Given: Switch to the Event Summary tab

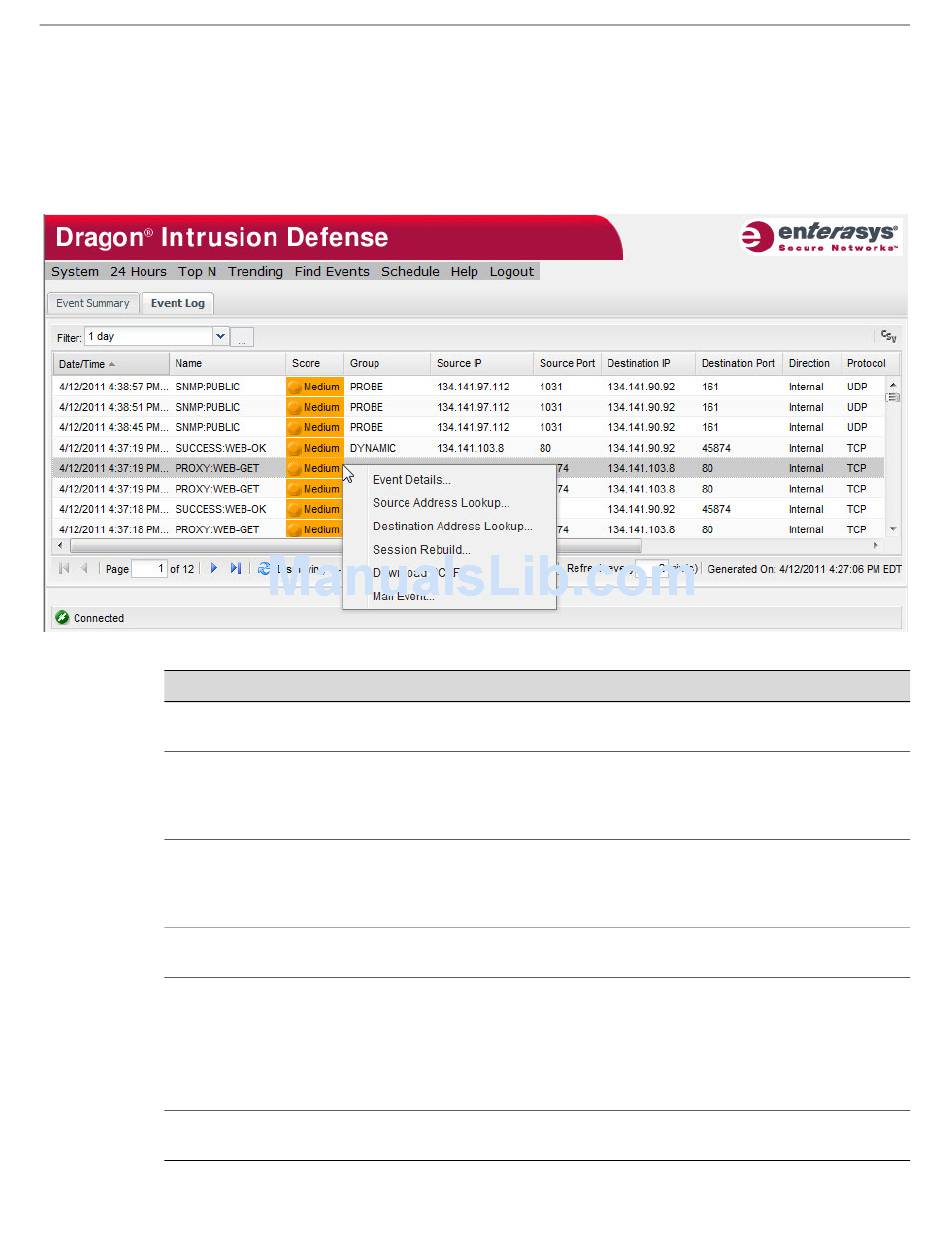Looking at the screenshot, I should pos(93,303).
